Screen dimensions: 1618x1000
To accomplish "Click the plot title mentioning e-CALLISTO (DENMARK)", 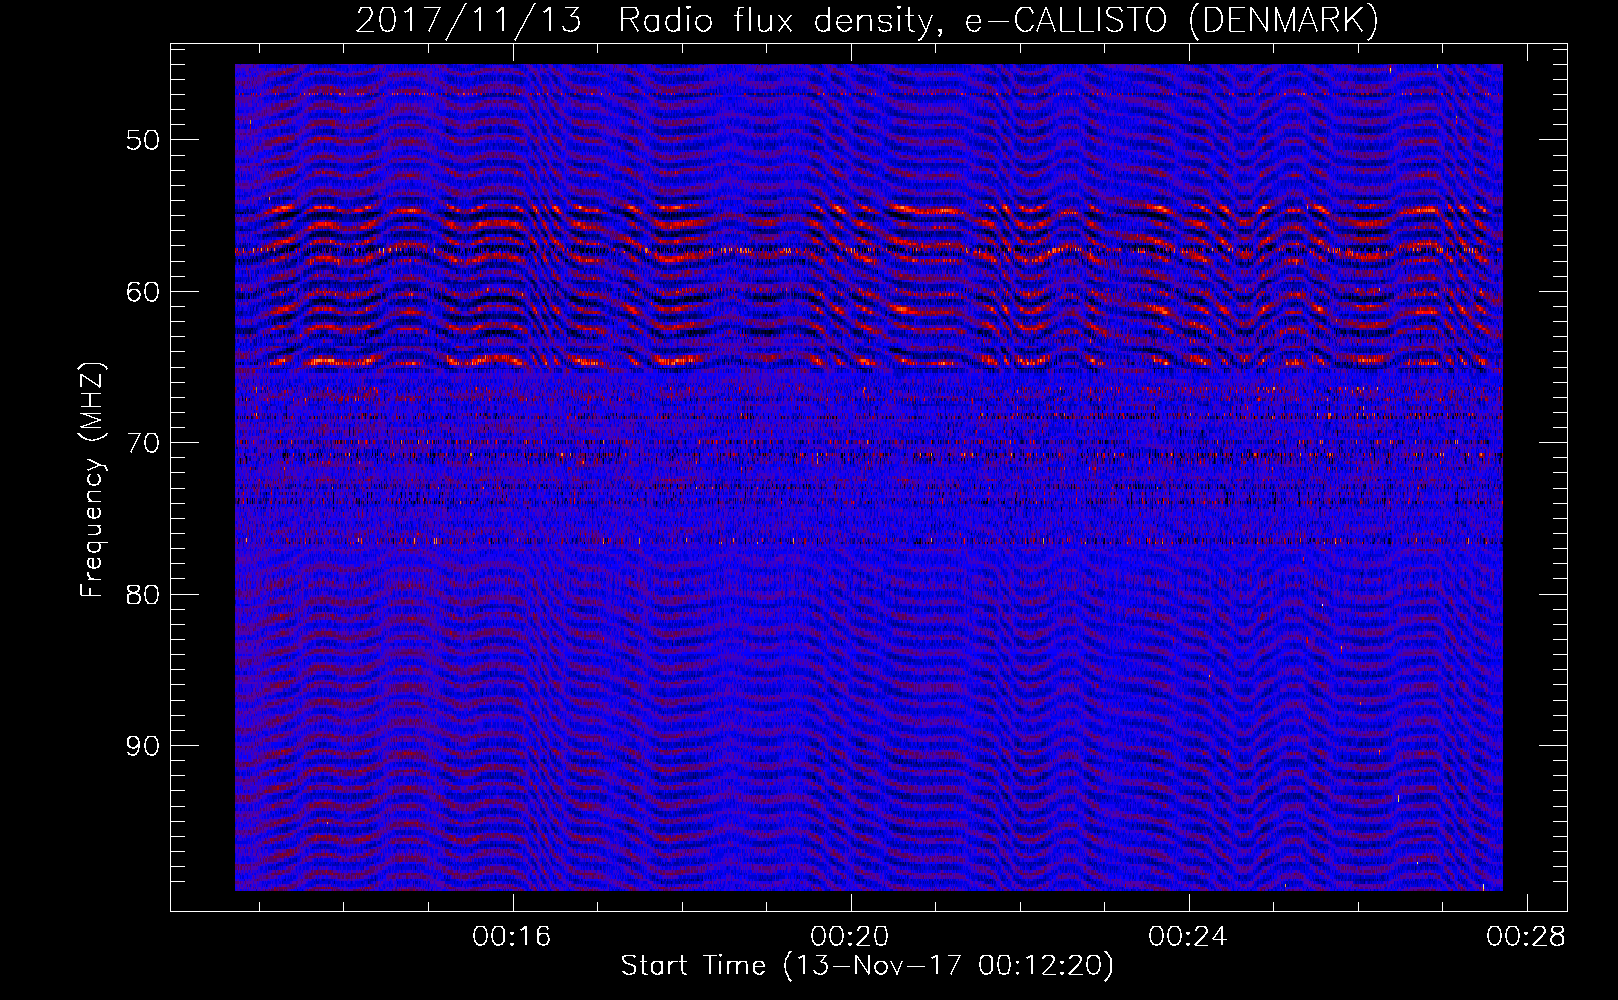I will [867, 21].
